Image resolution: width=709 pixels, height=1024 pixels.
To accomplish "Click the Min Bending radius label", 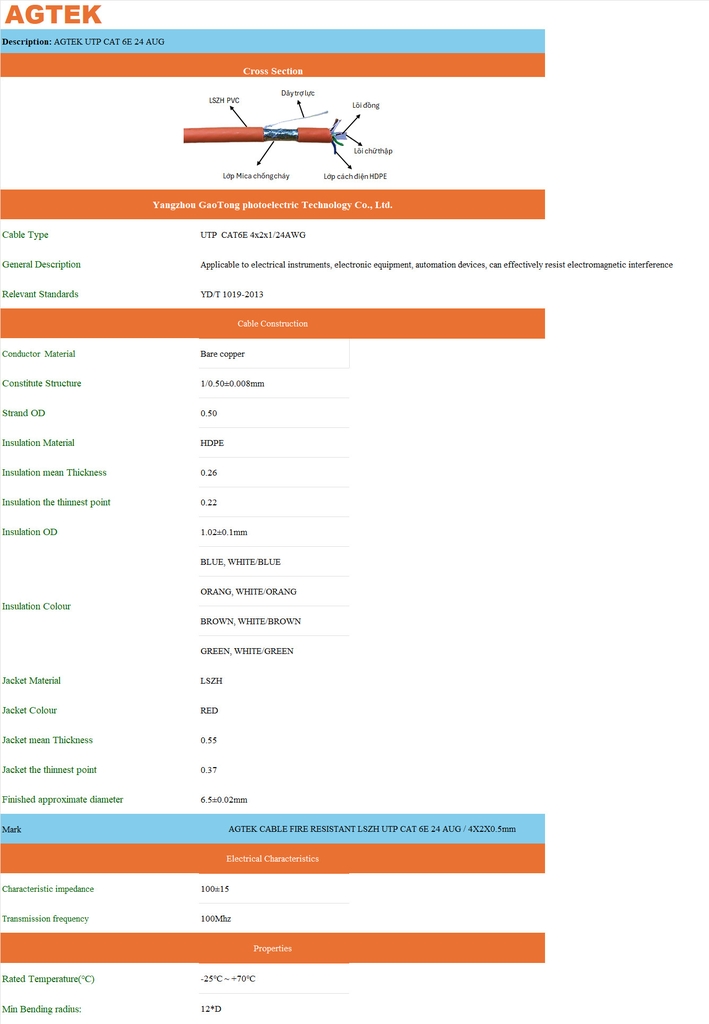I will (x=42, y=1009).
